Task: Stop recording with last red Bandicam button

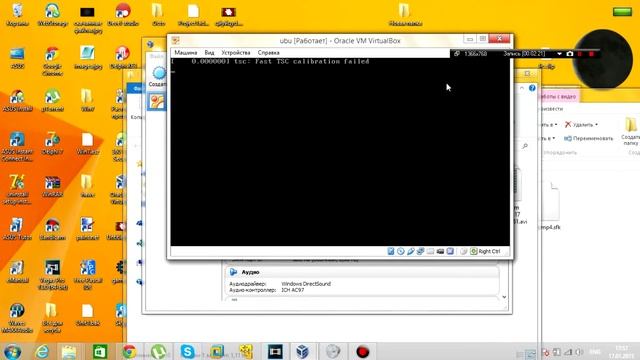Action: tap(591, 54)
